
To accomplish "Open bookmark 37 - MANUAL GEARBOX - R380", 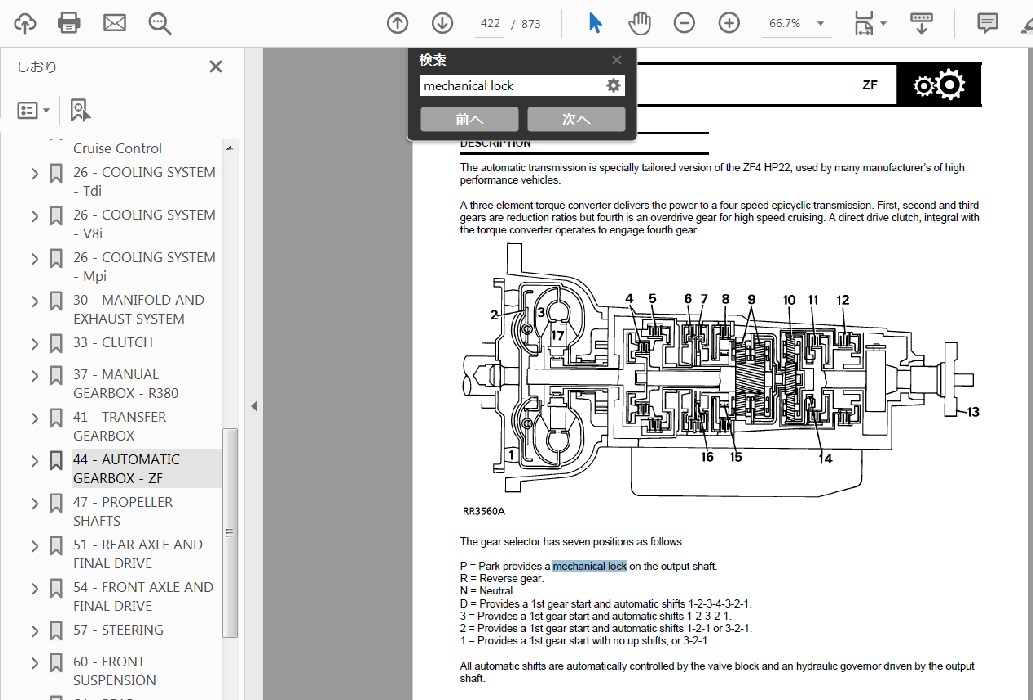I will [126, 383].
